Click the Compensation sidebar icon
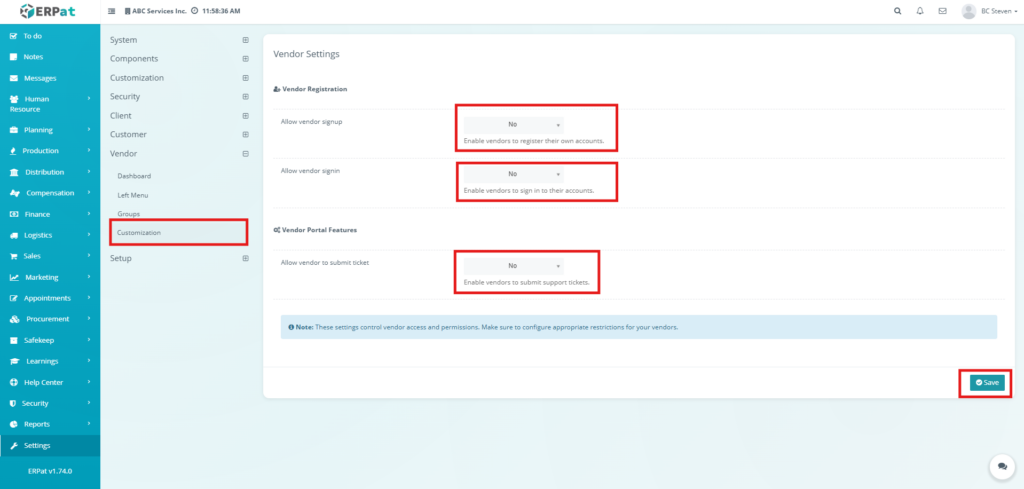Image resolution: width=1024 pixels, height=489 pixels. tap(14, 193)
